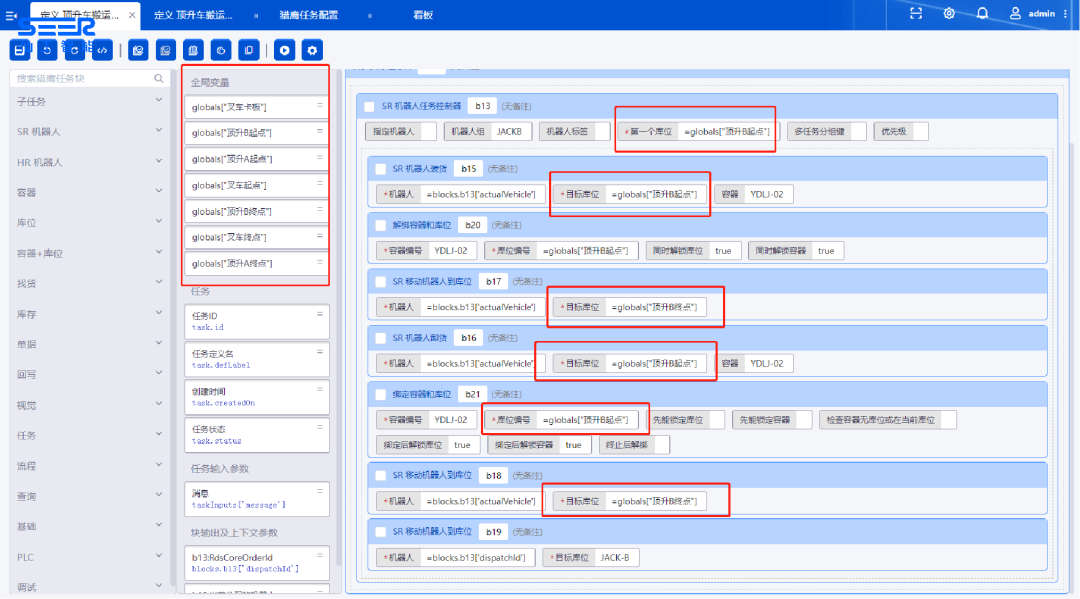Click the redo icon in the toolbar

(x=74, y=50)
